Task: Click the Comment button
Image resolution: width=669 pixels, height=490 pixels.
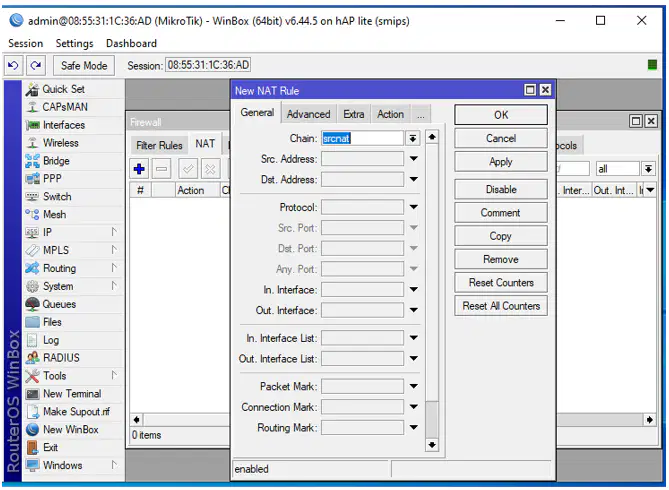Action: coord(501,213)
